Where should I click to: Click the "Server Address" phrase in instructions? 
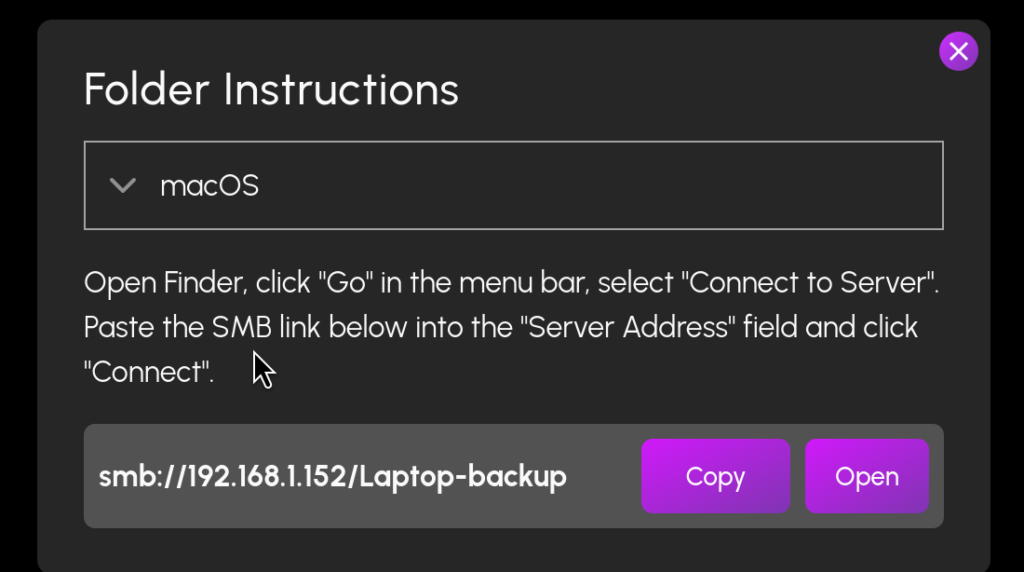[x=628, y=327]
